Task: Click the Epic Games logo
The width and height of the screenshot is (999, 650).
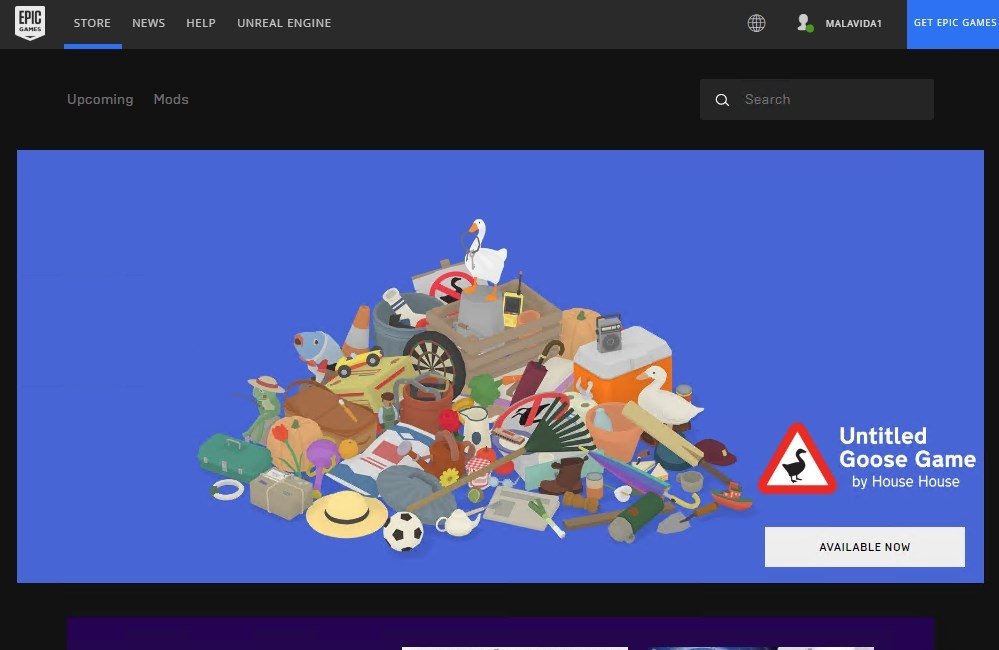Action: (x=29, y=24)
